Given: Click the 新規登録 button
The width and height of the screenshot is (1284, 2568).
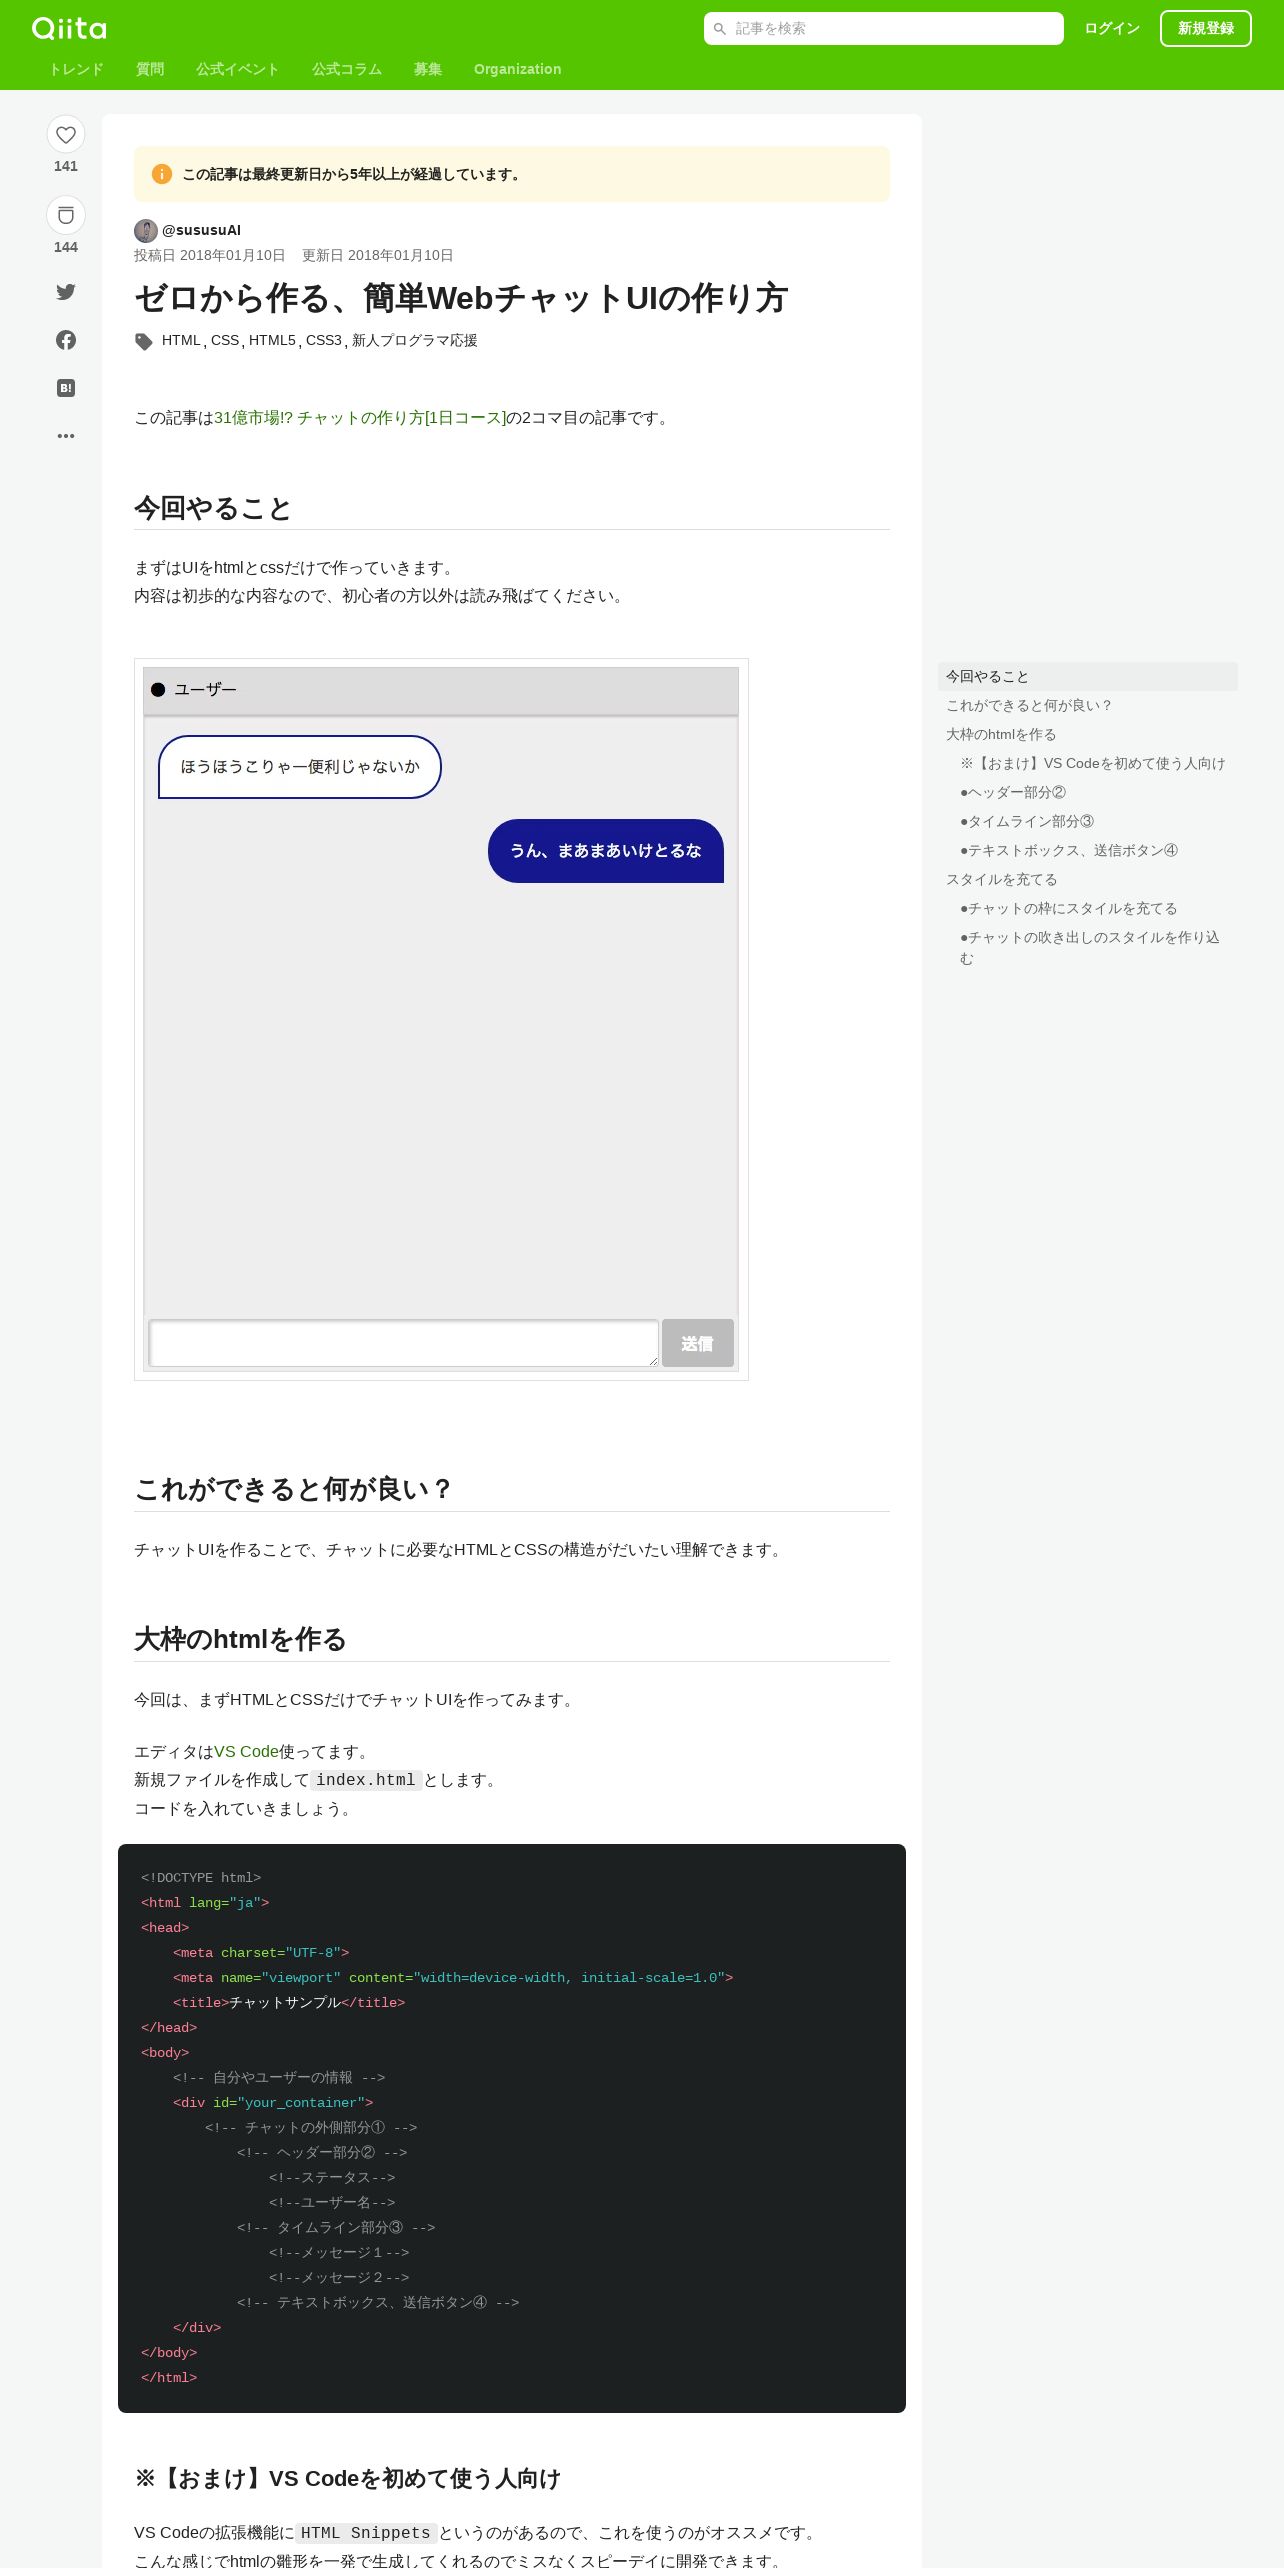Looking at the screenshot, I should coord(1206,29).
